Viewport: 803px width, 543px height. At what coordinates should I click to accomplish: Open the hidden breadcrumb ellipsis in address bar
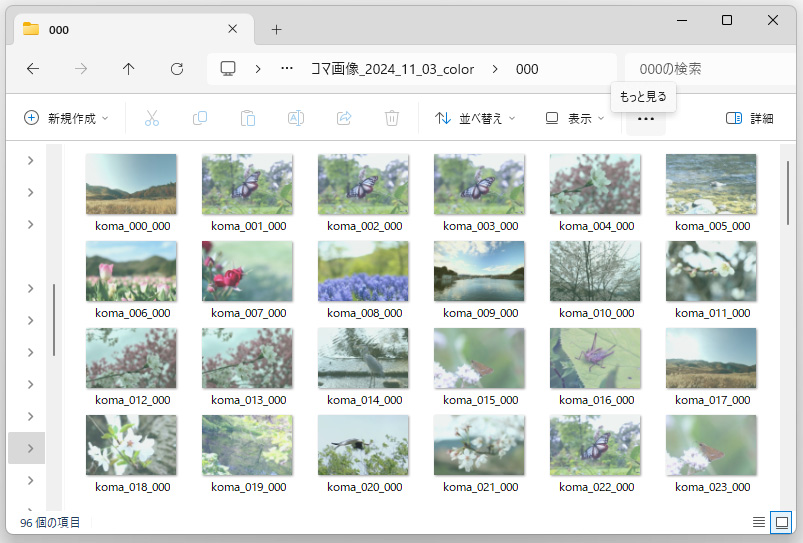pyautogui.click(x=287, y=69)
